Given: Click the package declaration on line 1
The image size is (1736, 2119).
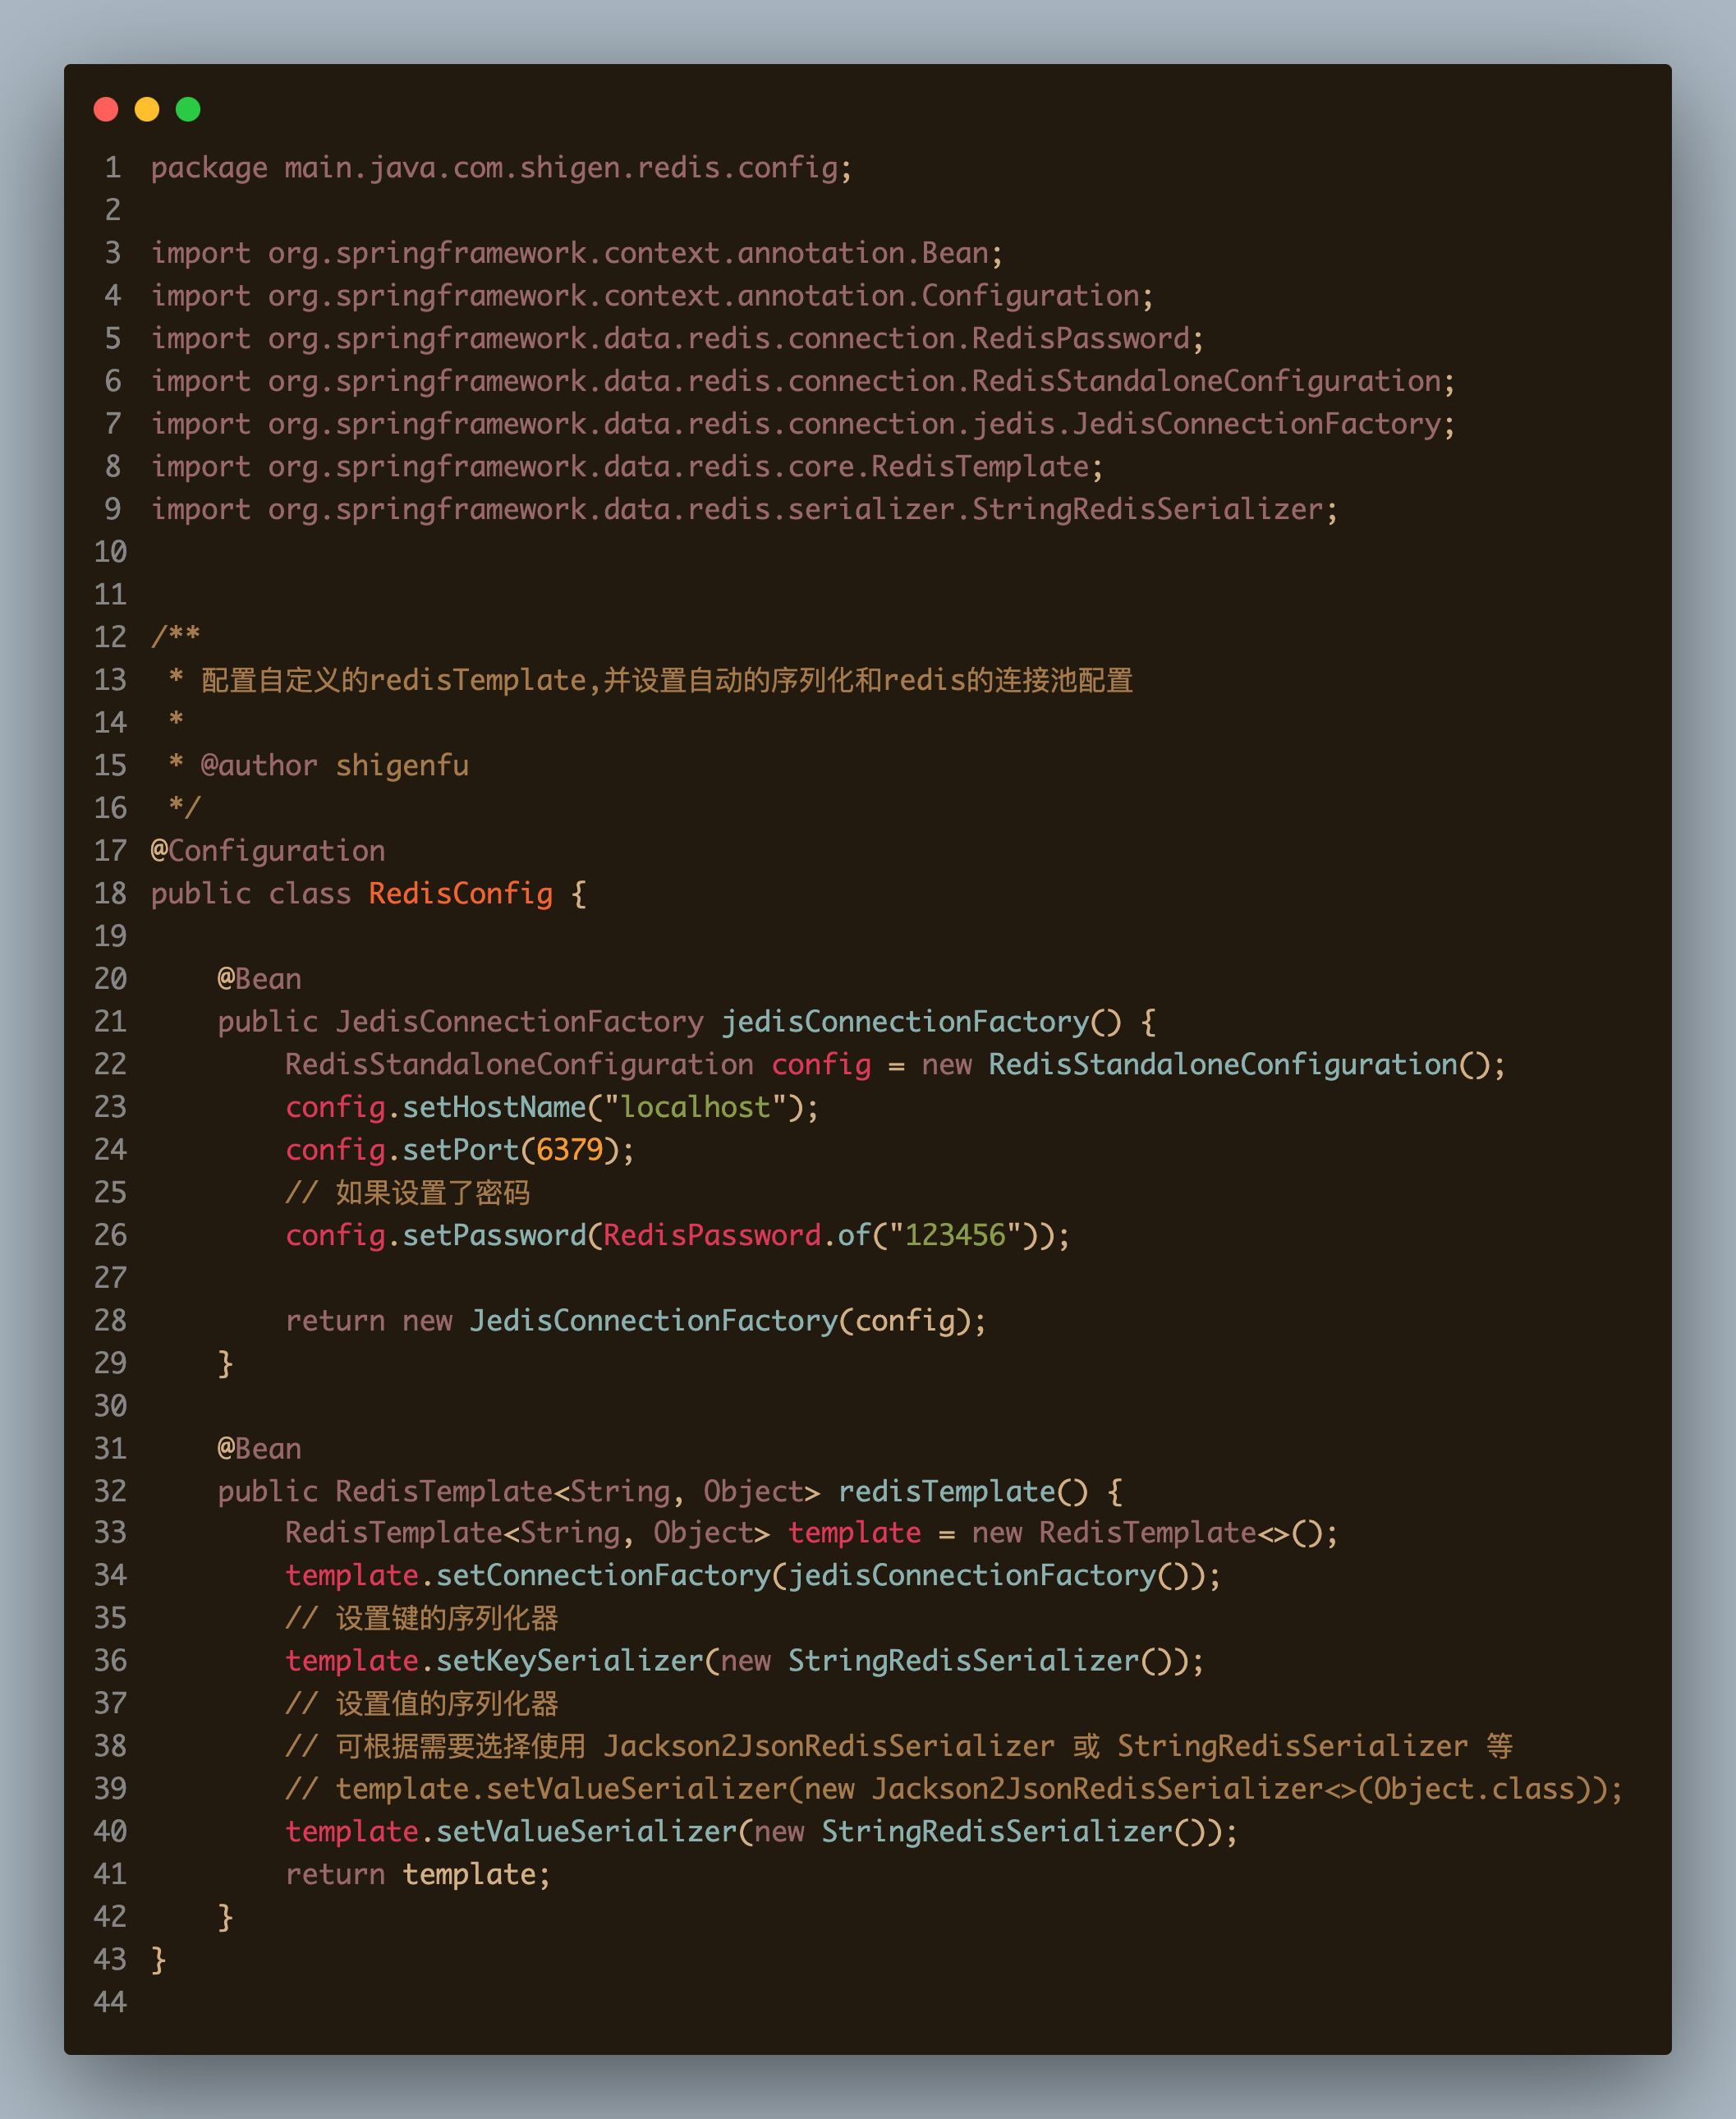Looking at the screenshot, I should click(500, 167).
